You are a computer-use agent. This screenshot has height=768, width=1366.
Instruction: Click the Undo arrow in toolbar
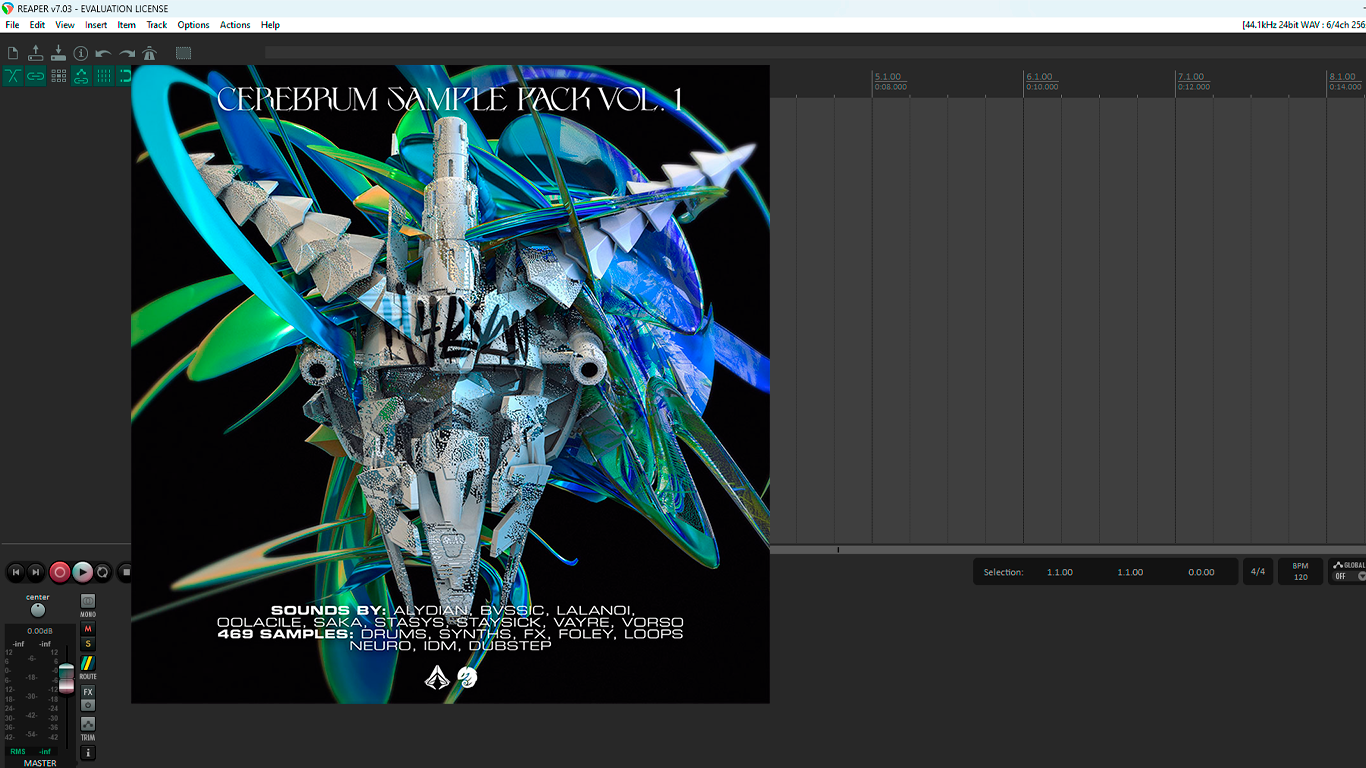click(103, 53)
